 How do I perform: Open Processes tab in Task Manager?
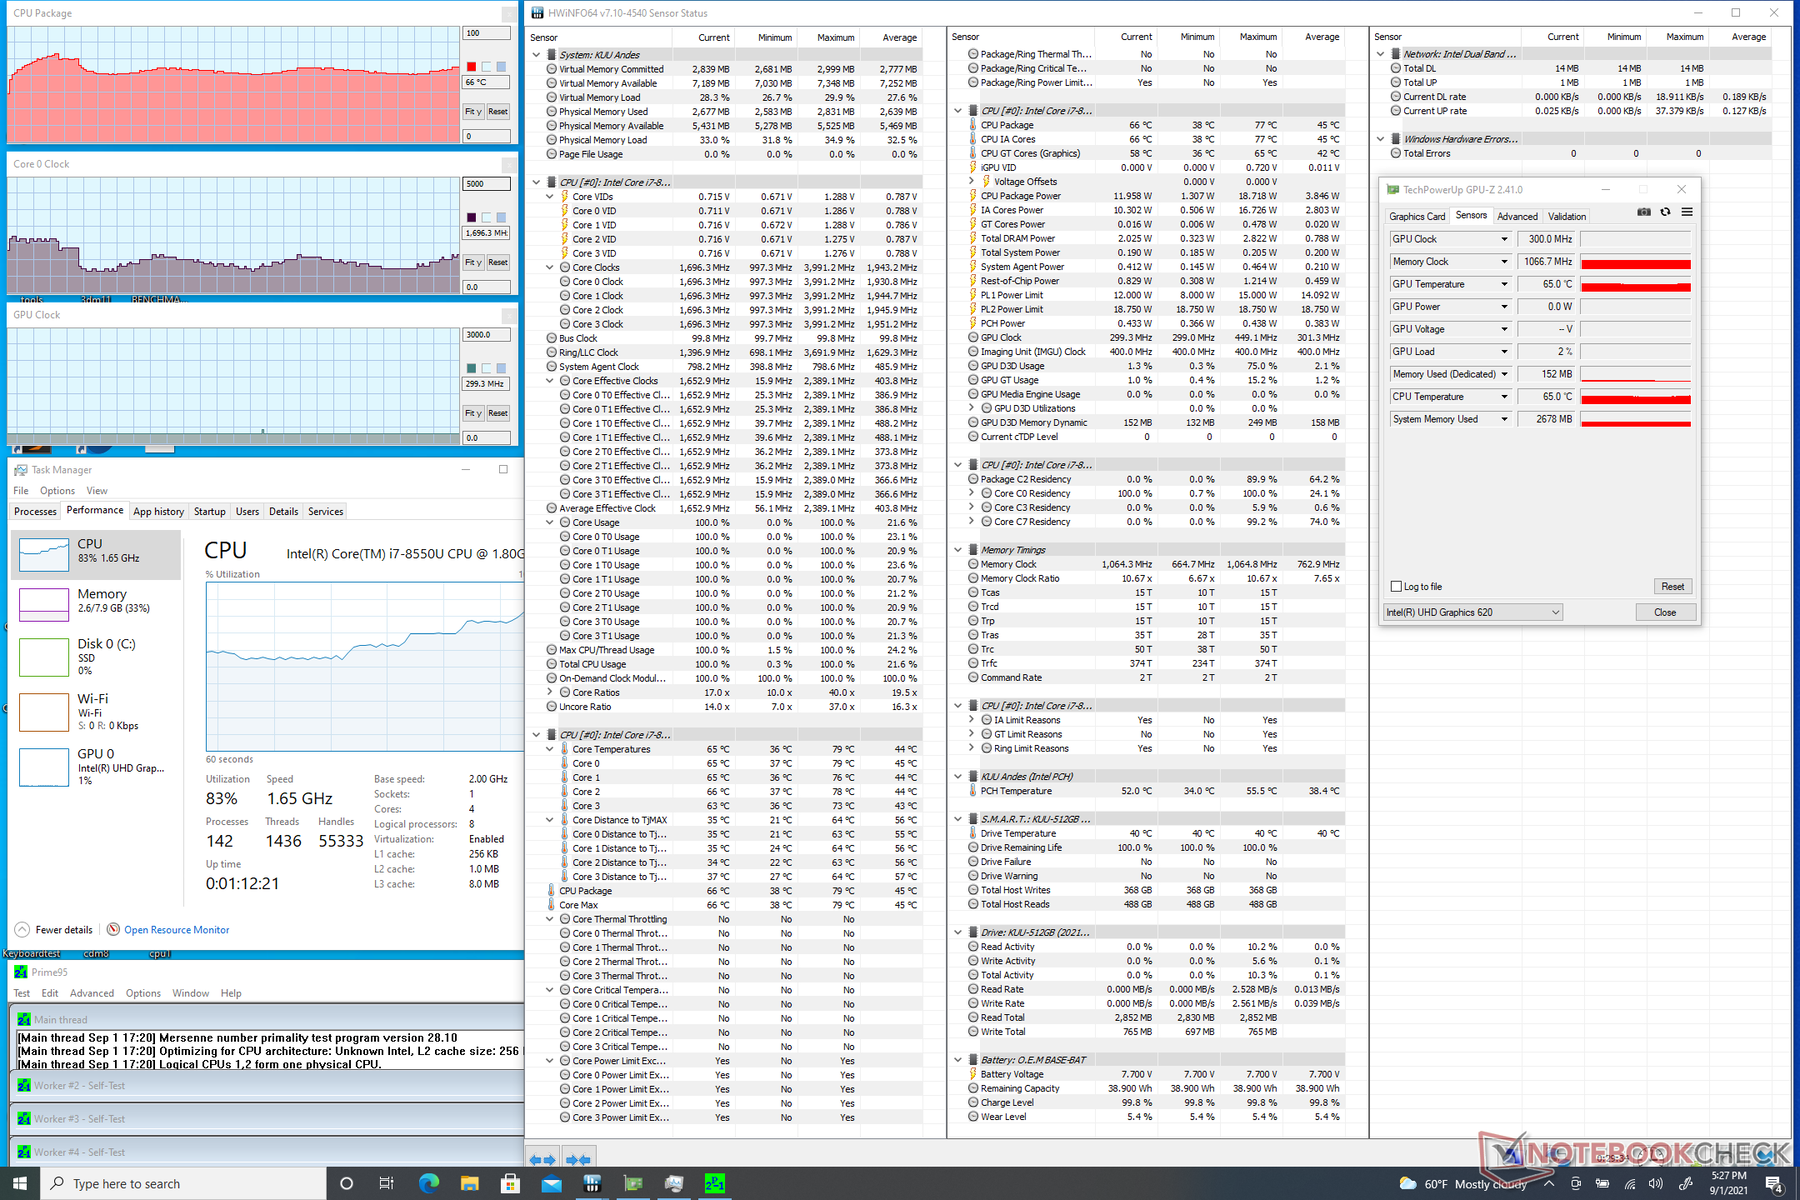[36, 512]
